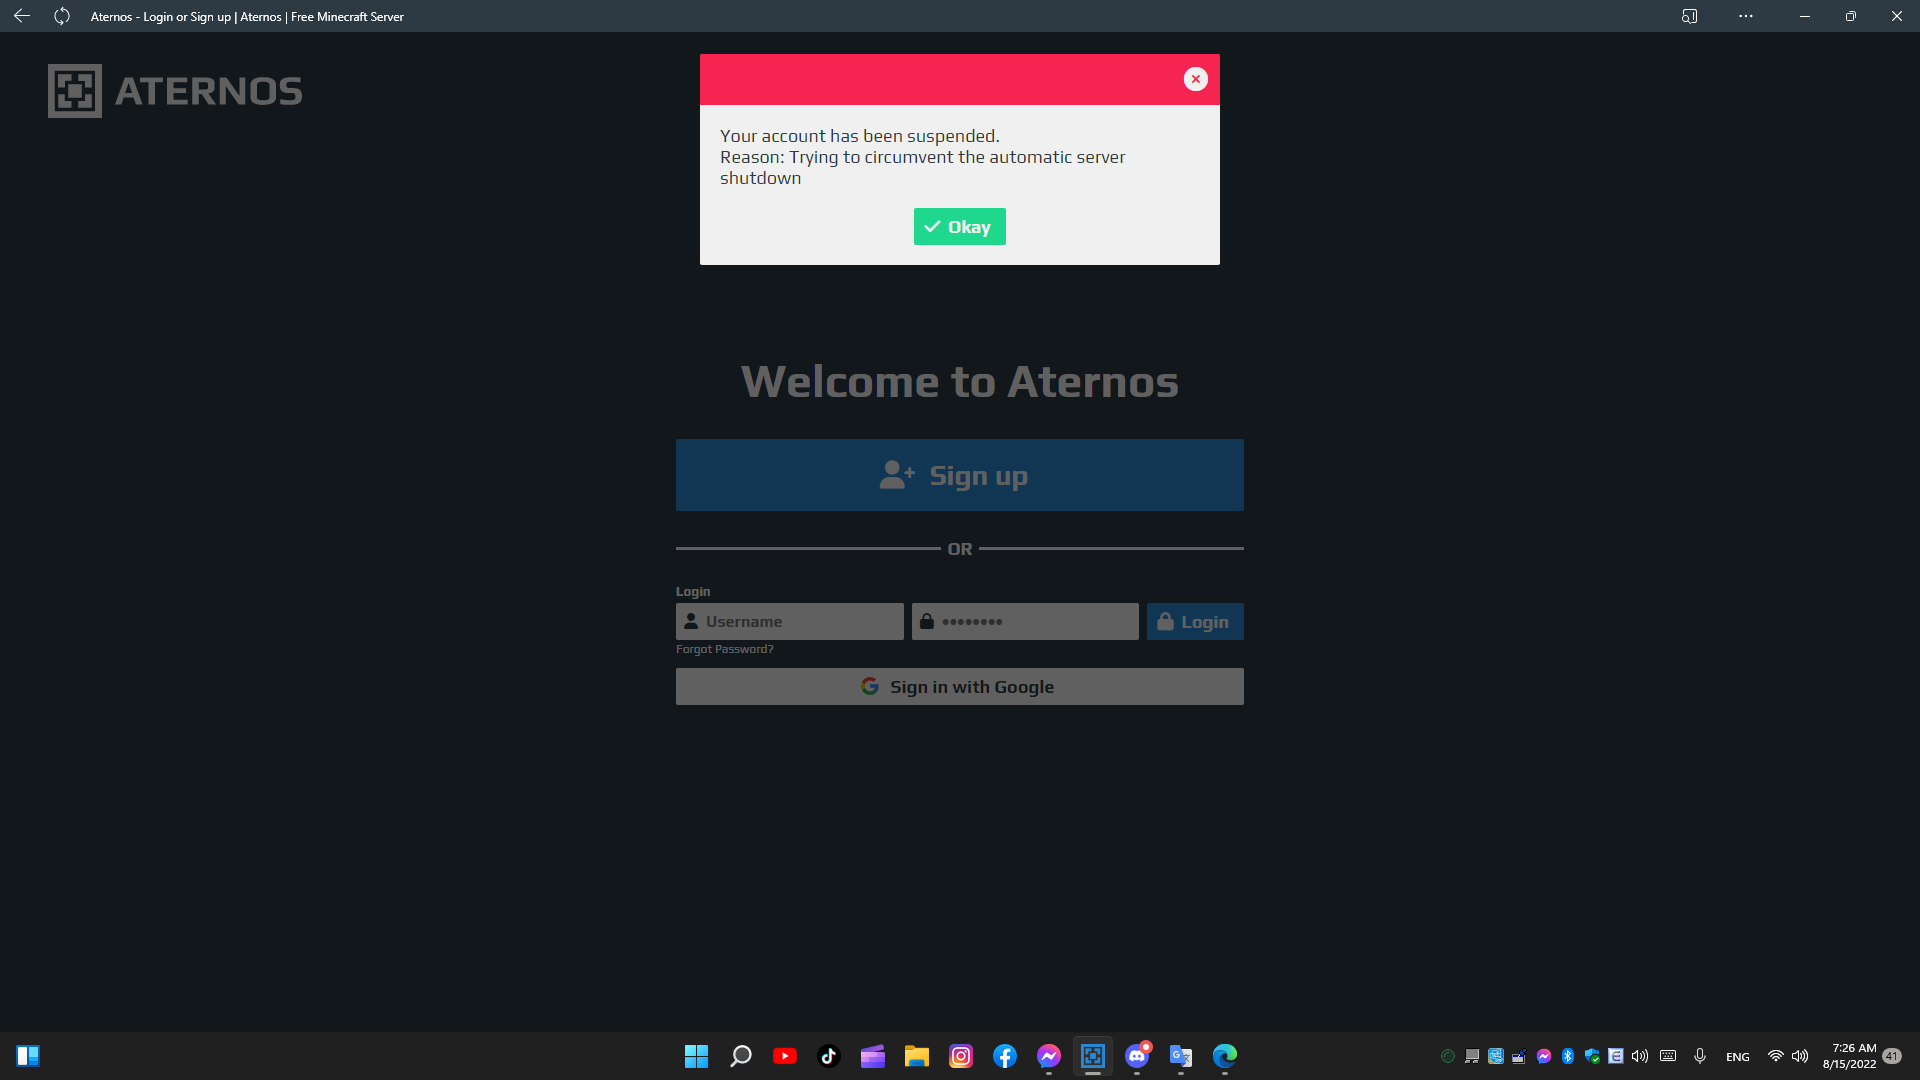Screen dimensions: 1920x1080
Task: Open network settings via Wi-Fi icon
Action: click(1776, 1056)
